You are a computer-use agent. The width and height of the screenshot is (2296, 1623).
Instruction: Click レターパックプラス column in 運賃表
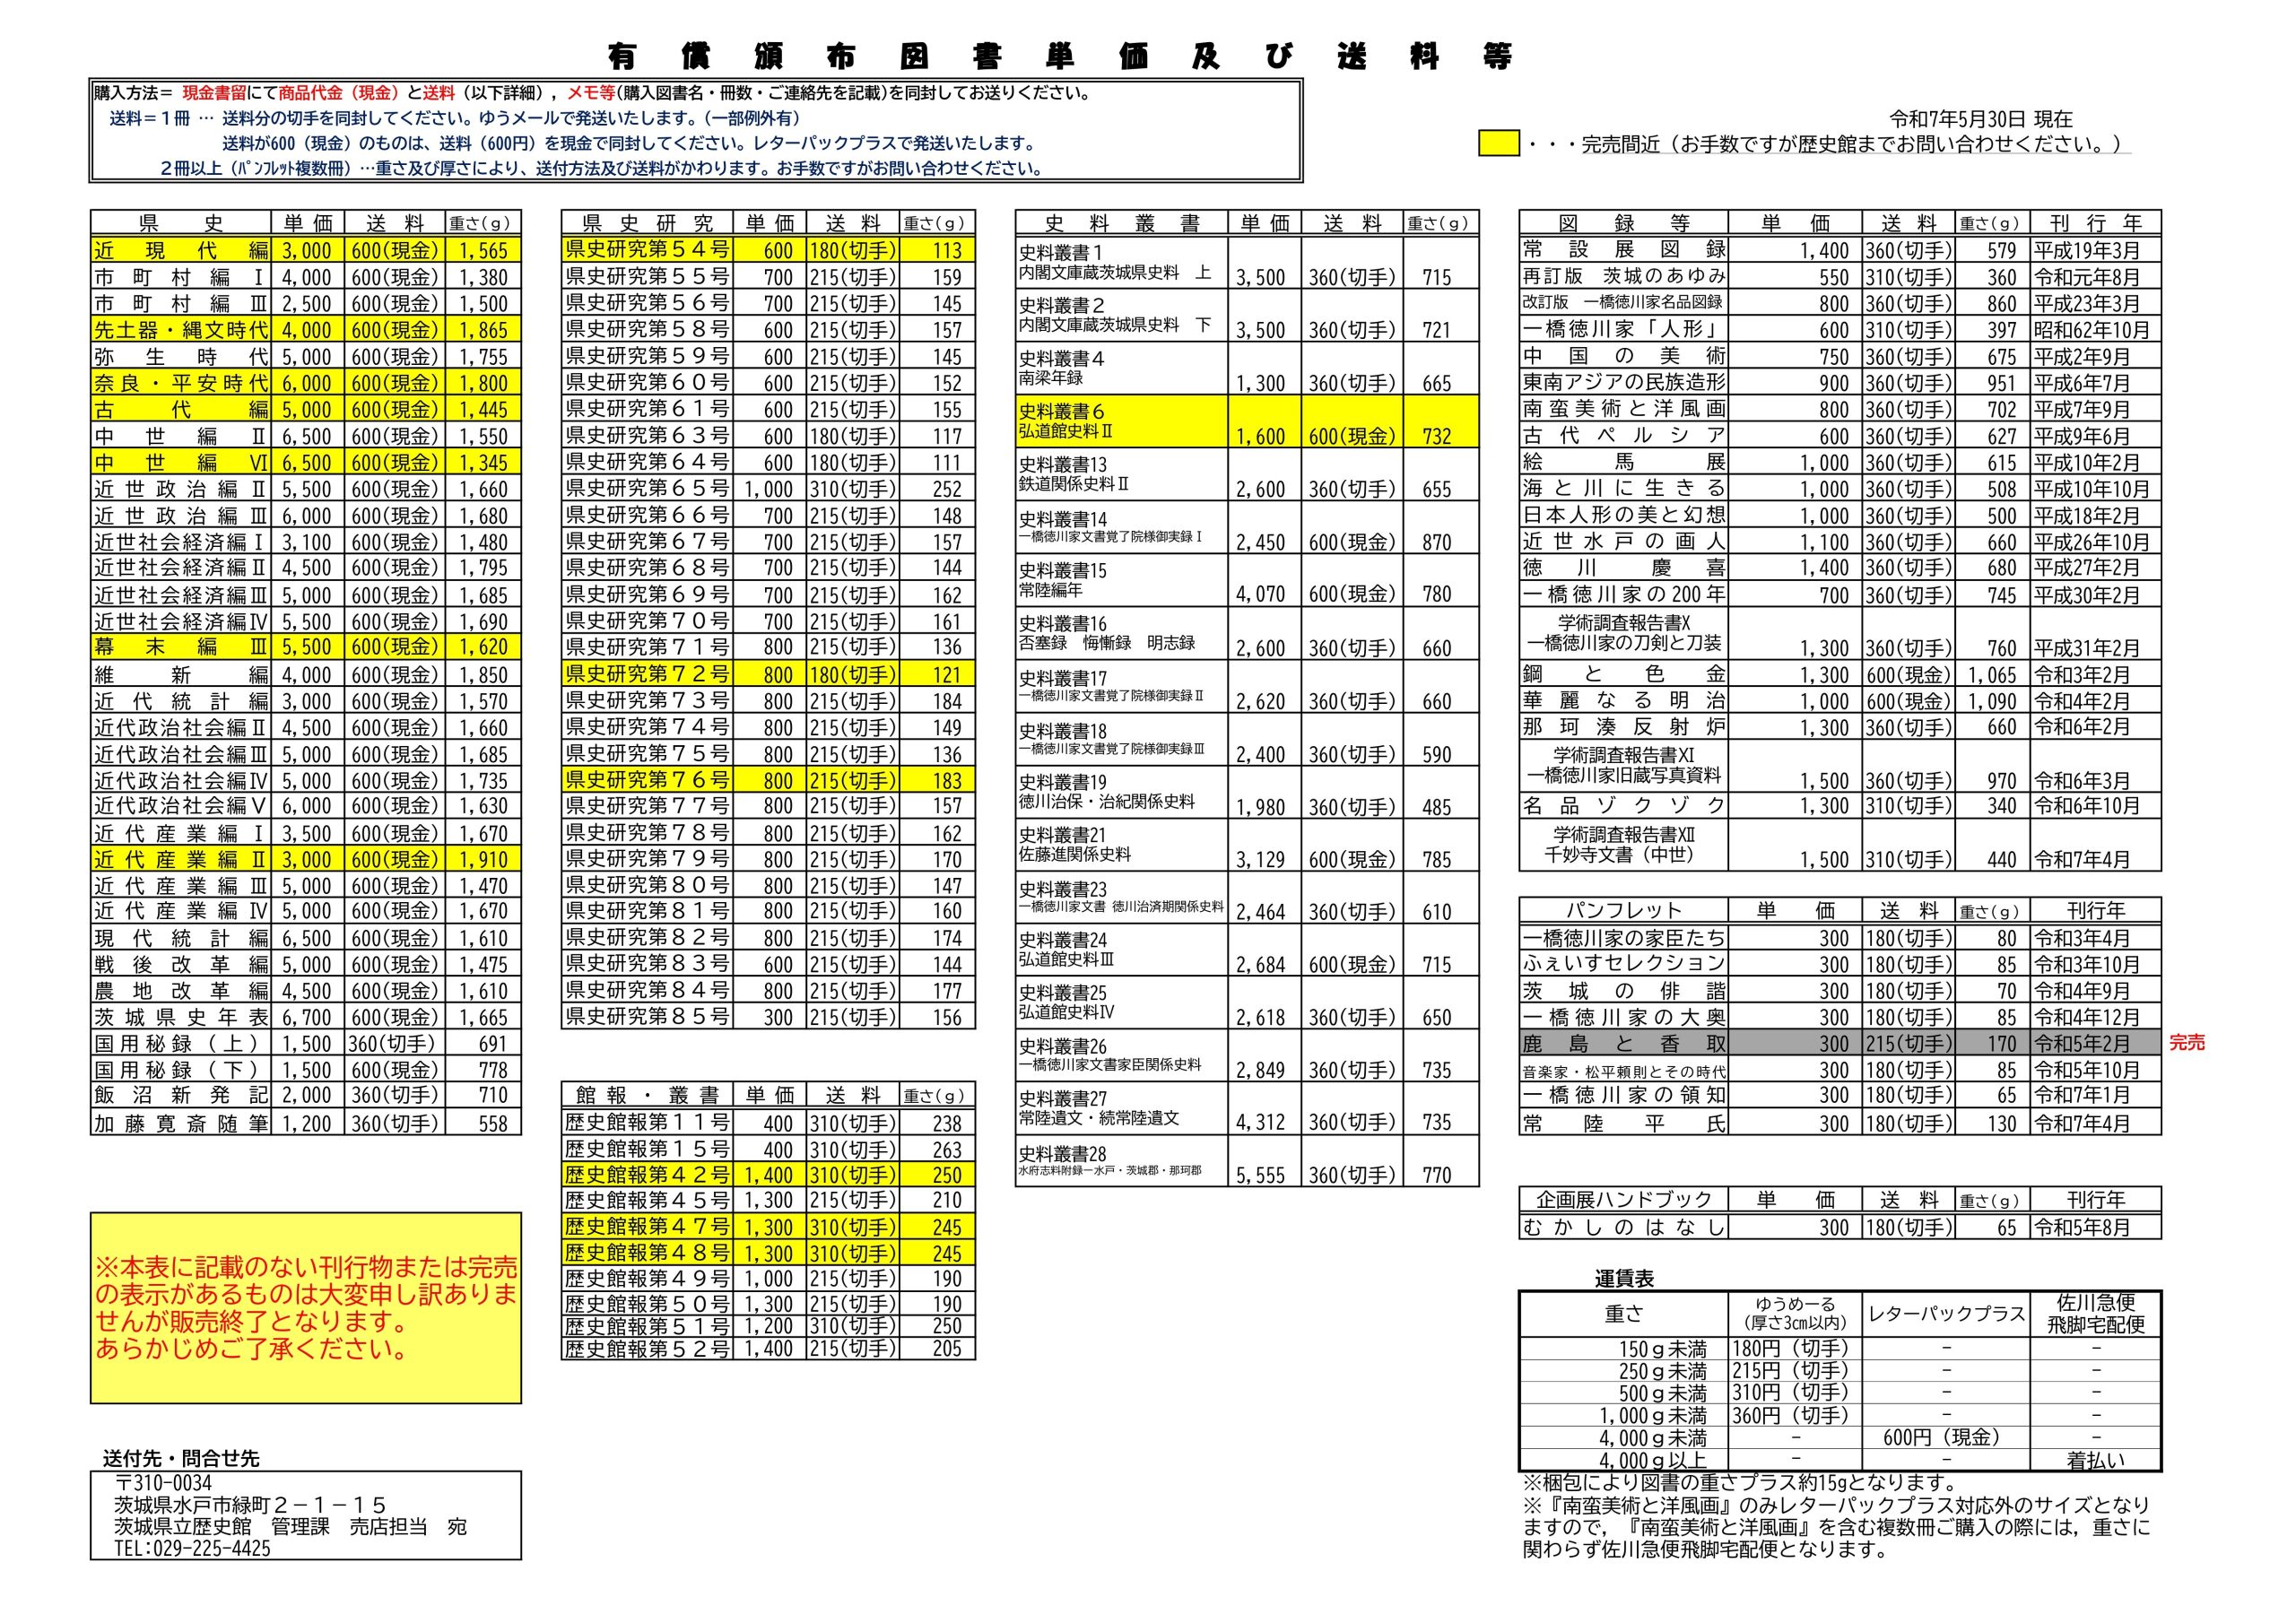pos(1946,1314)
